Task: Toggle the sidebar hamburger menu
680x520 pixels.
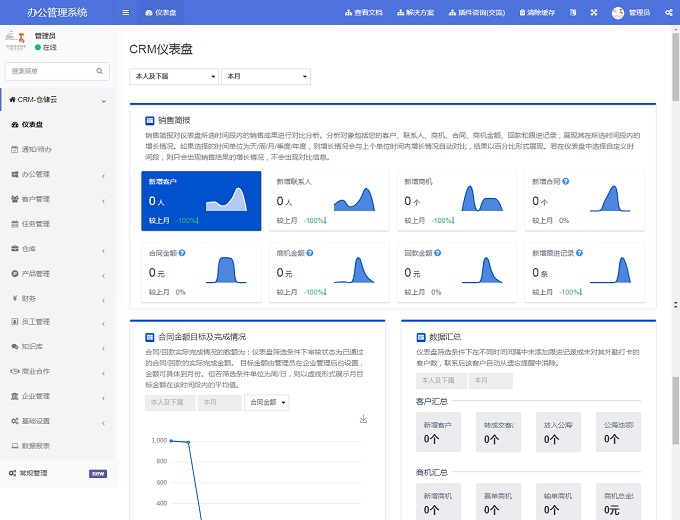Action: [125, 13]
